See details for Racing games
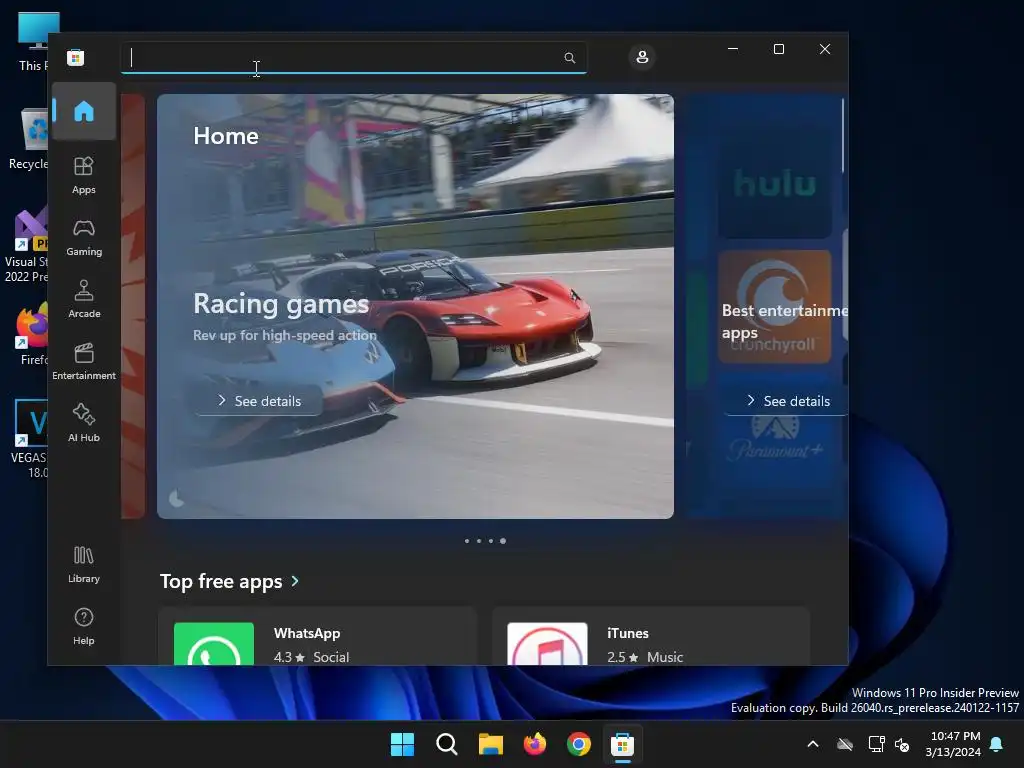The height and width of the screenshot is (768, 1024). [x=259, y=400]
